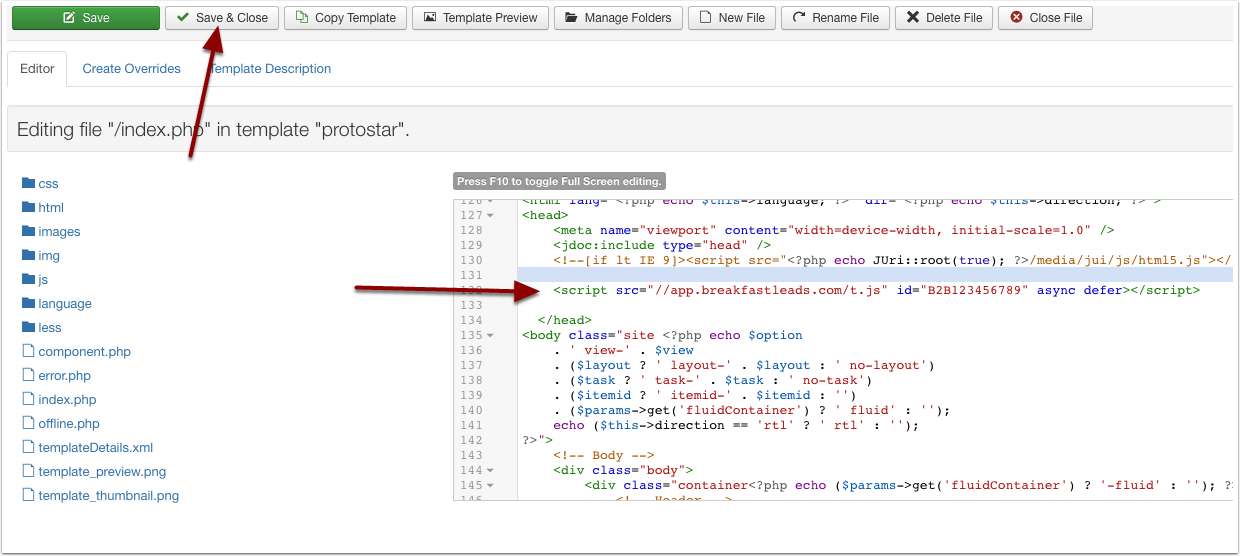Image resolution: width=1240 pixels, height=556 pixels.
Task: Open the template_preview.png file
Action: tap(102, 472)
